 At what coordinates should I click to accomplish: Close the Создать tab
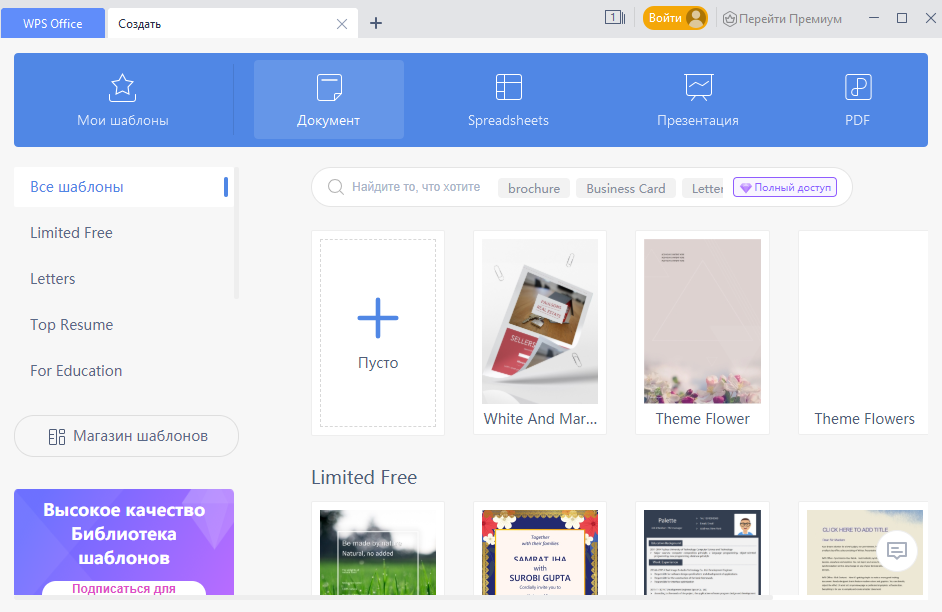(x=342, y=23)
